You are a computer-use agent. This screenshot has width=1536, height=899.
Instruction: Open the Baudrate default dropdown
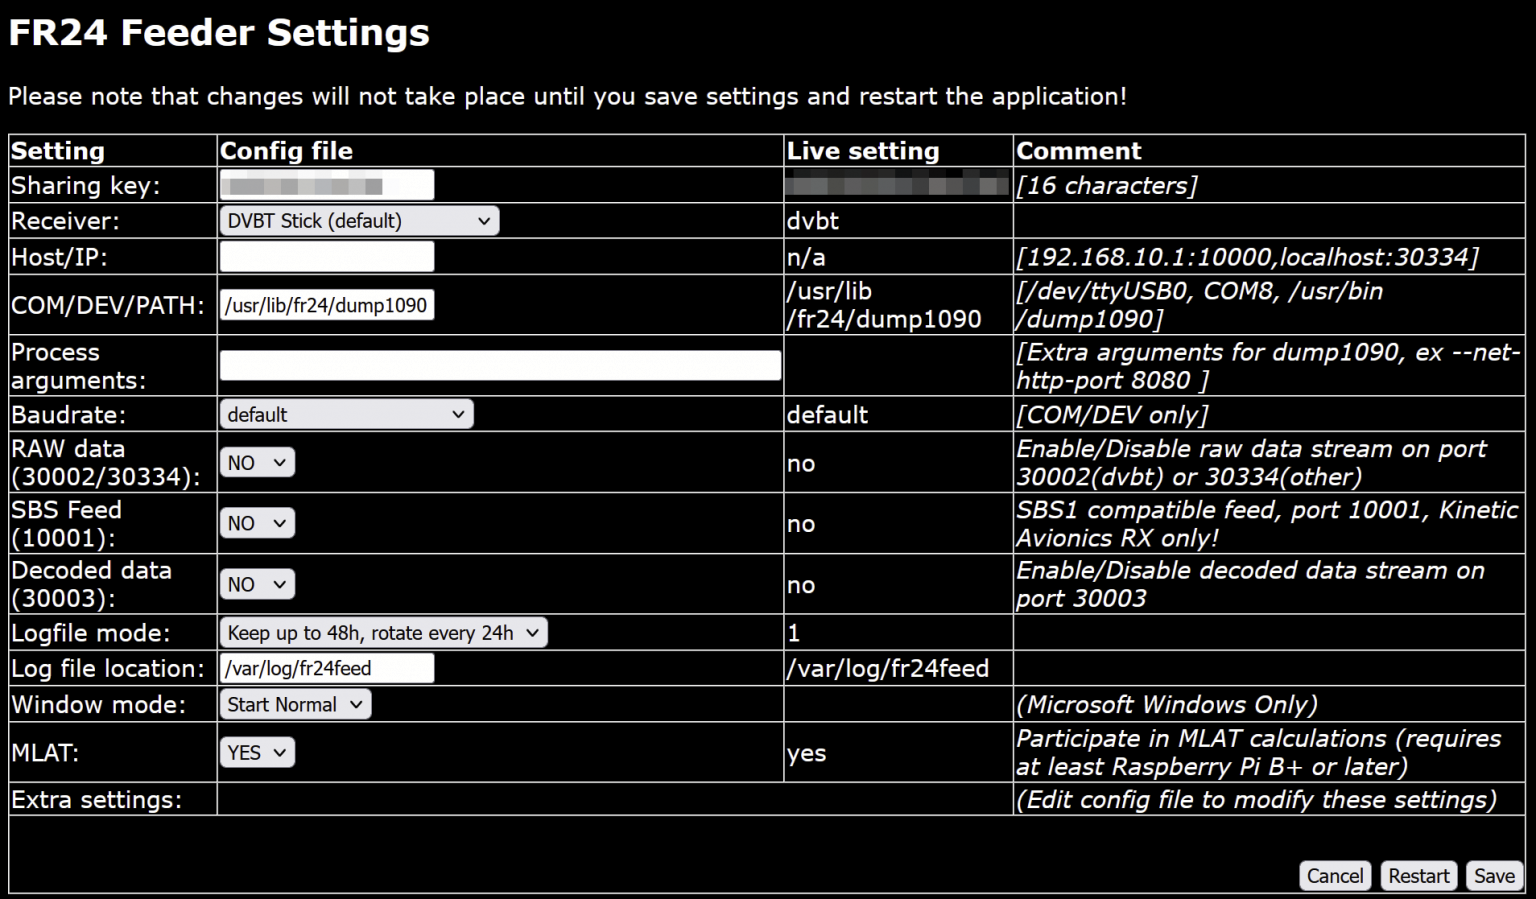pos(346,414)
